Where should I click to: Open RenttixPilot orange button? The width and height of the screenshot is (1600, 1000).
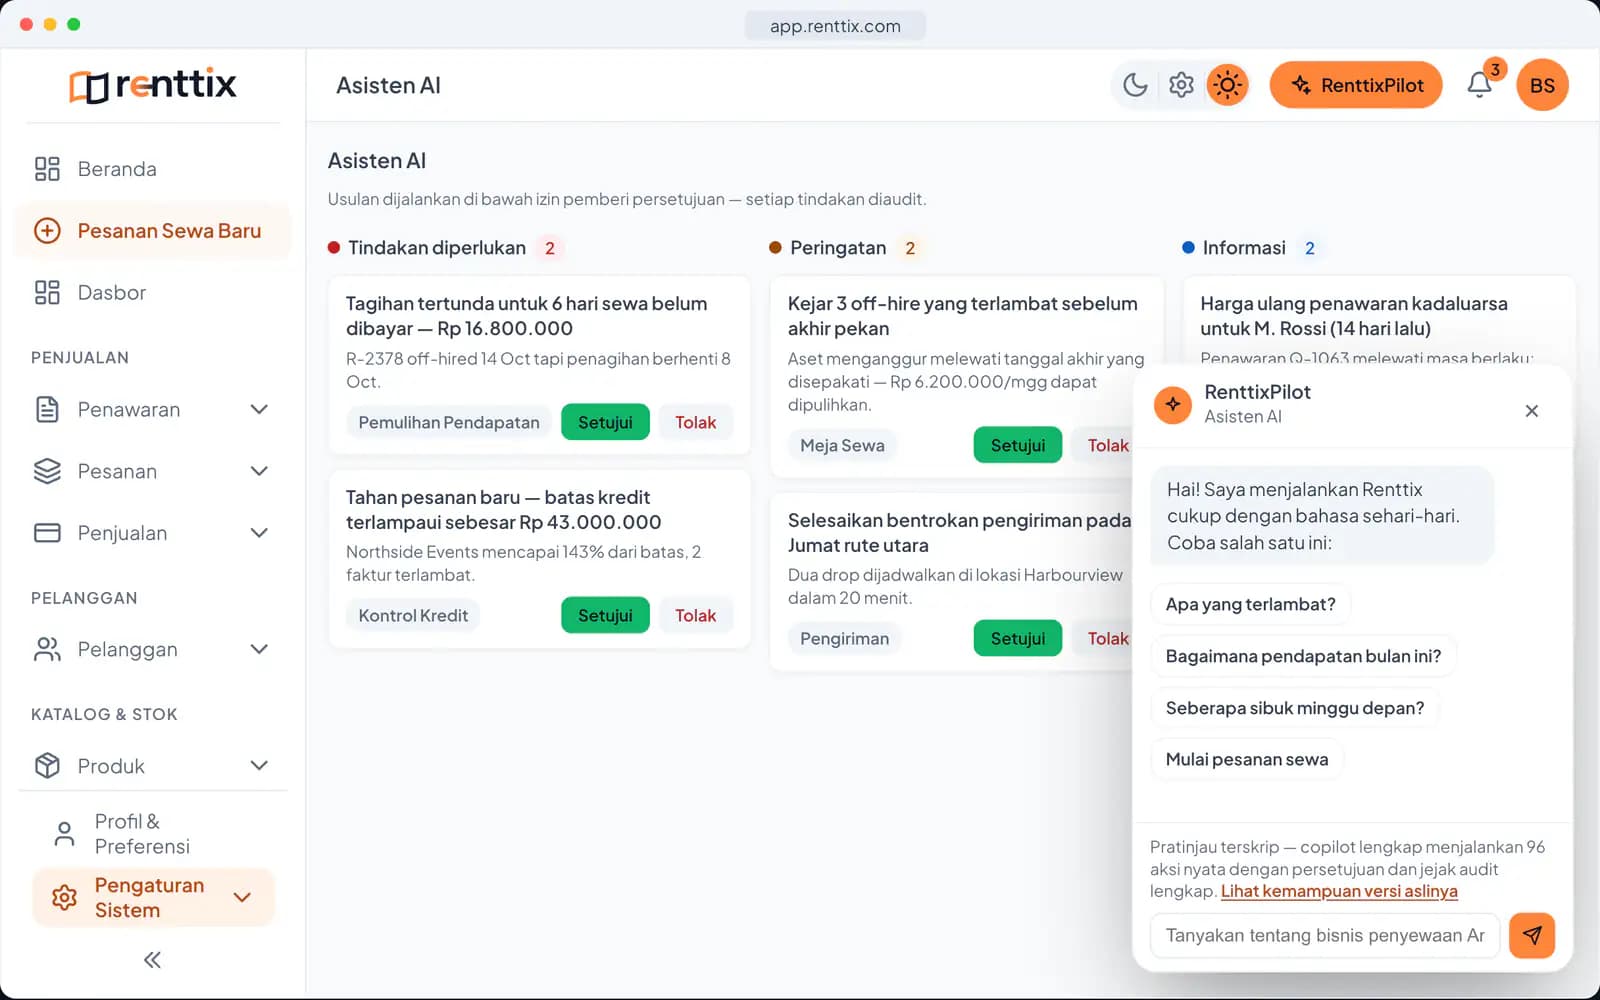pos(1356,85)
